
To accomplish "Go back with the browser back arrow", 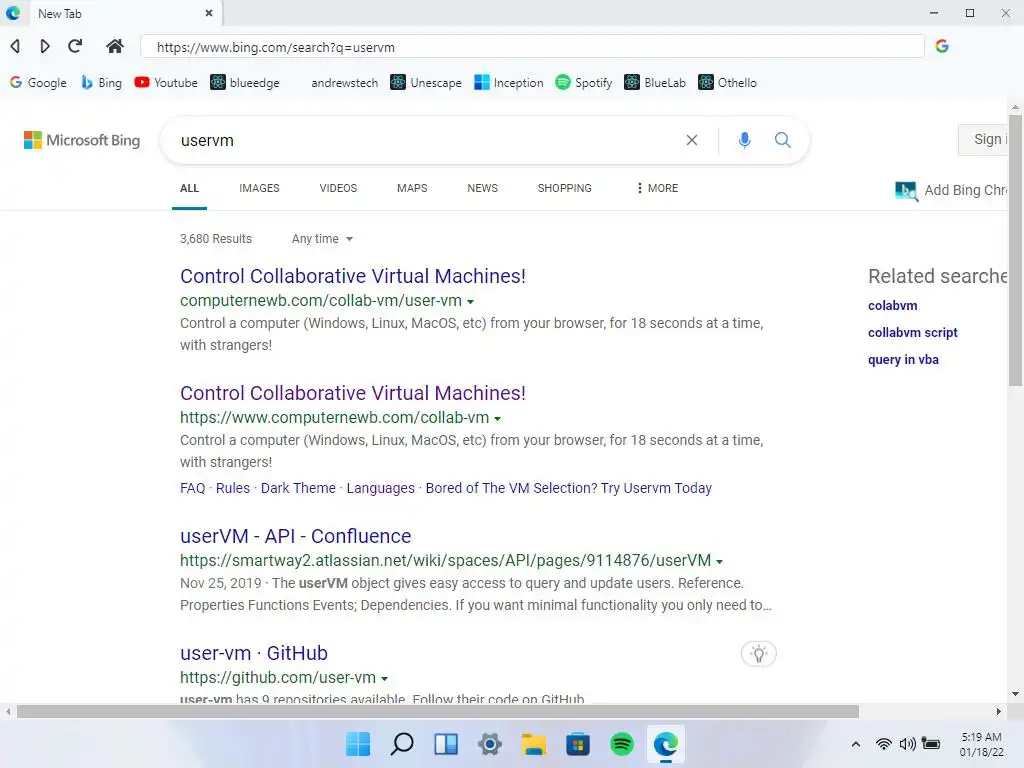I will (15, 46).
